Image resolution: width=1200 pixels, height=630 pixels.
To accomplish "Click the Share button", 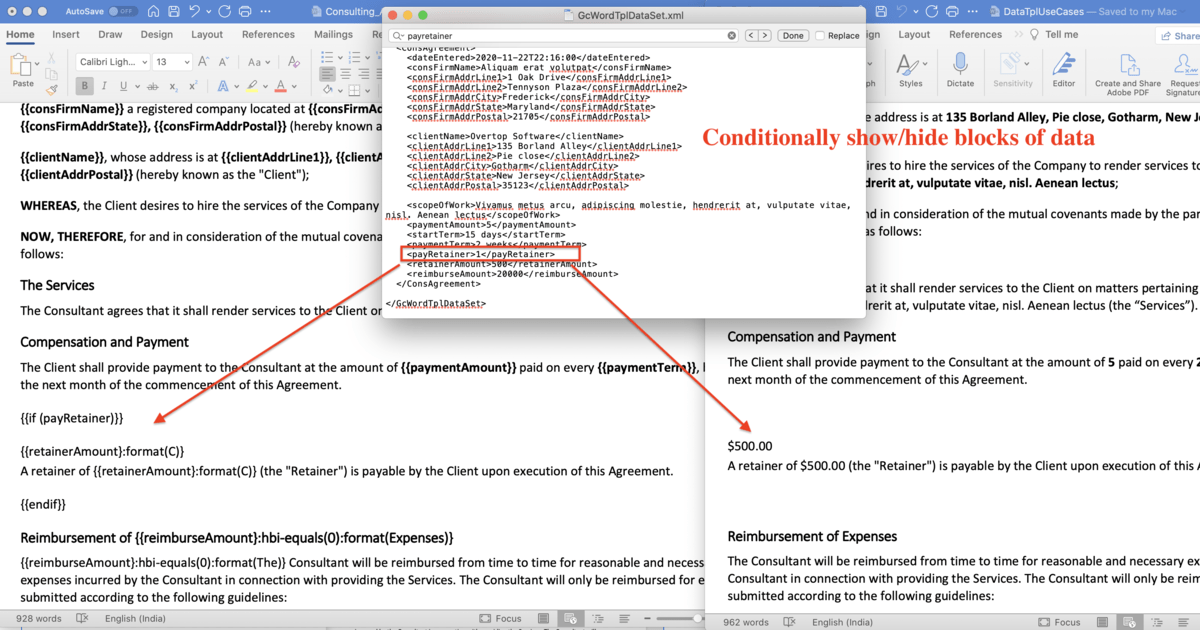I will pos(1182,35).
